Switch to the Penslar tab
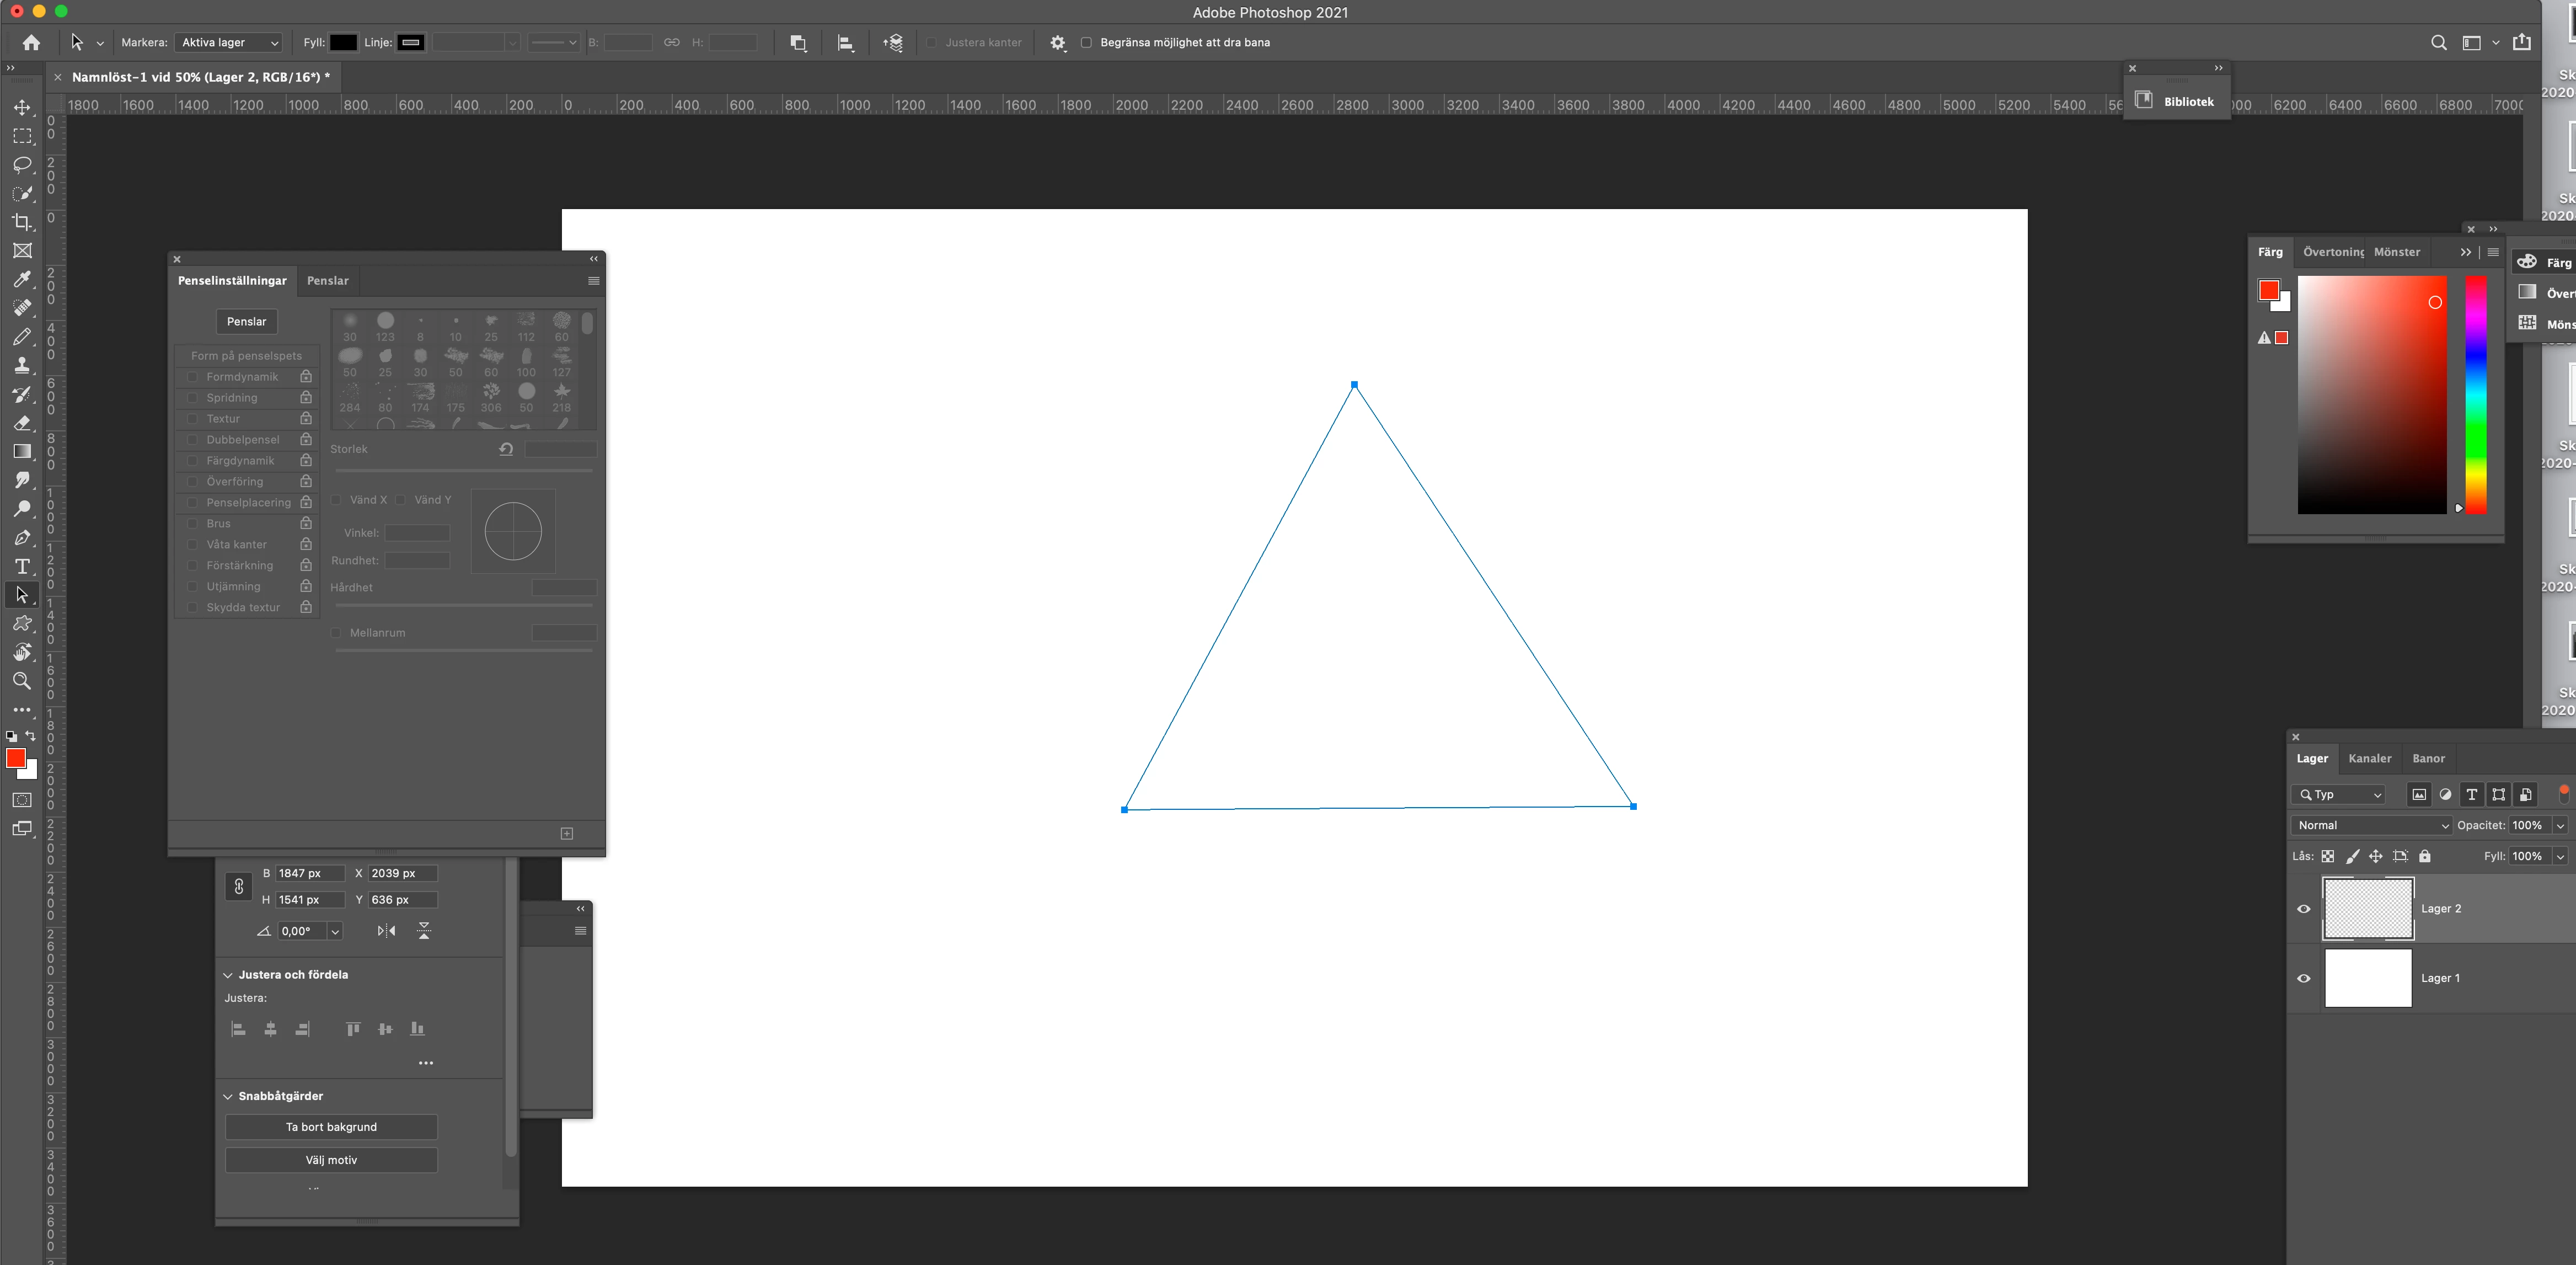 (x=327, y=281)
